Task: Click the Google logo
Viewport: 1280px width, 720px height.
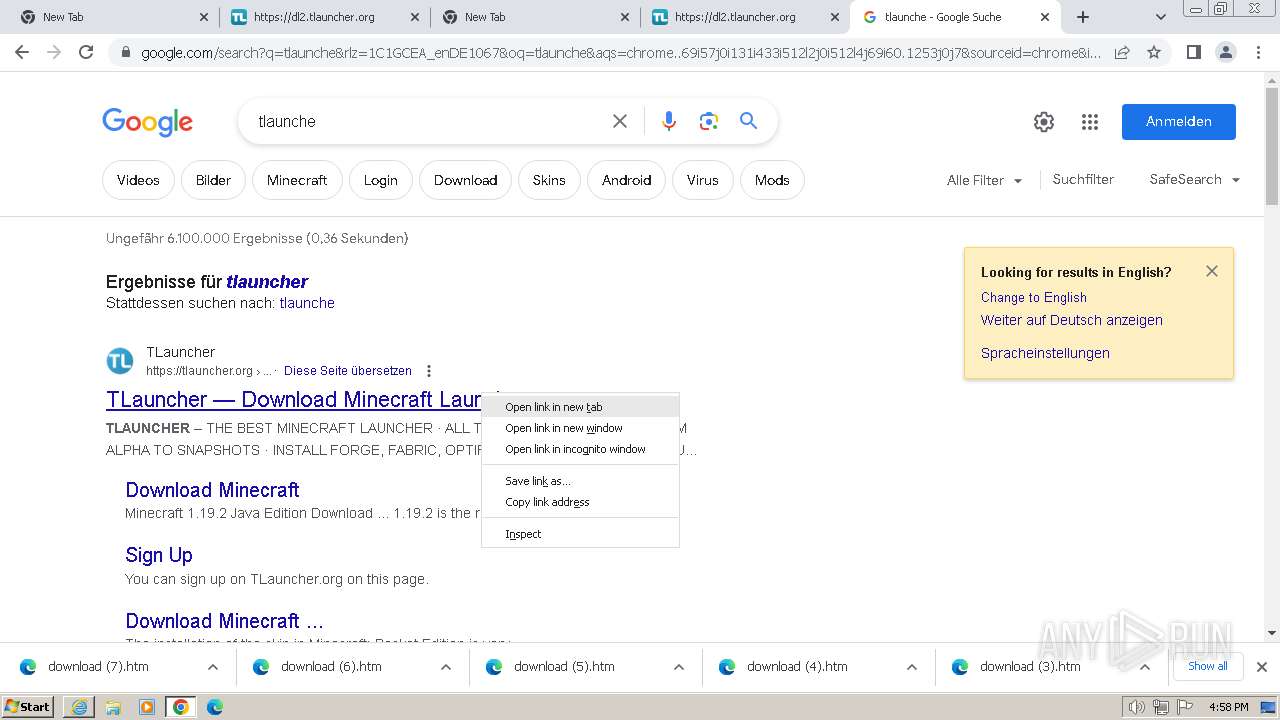Action: (147, 122)
